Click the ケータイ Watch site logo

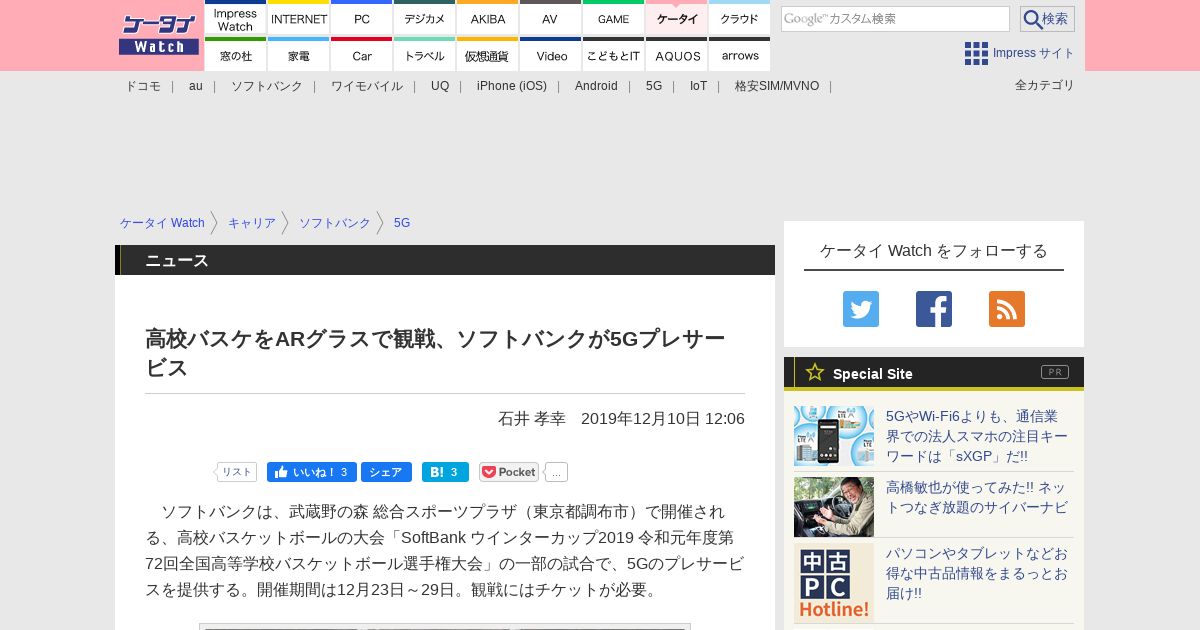[x=159, y=35]
